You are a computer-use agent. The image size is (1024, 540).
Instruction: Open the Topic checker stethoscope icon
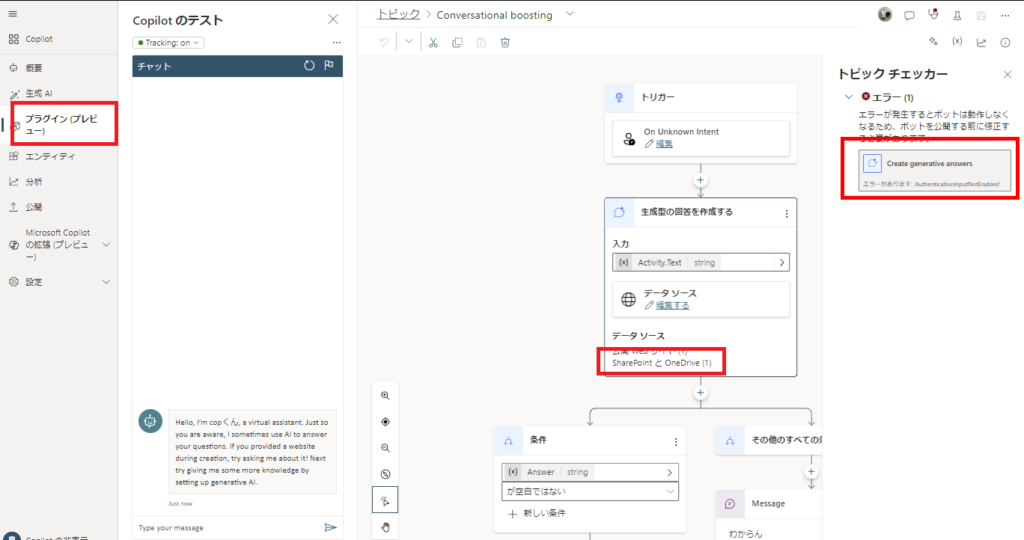(933, 15)
